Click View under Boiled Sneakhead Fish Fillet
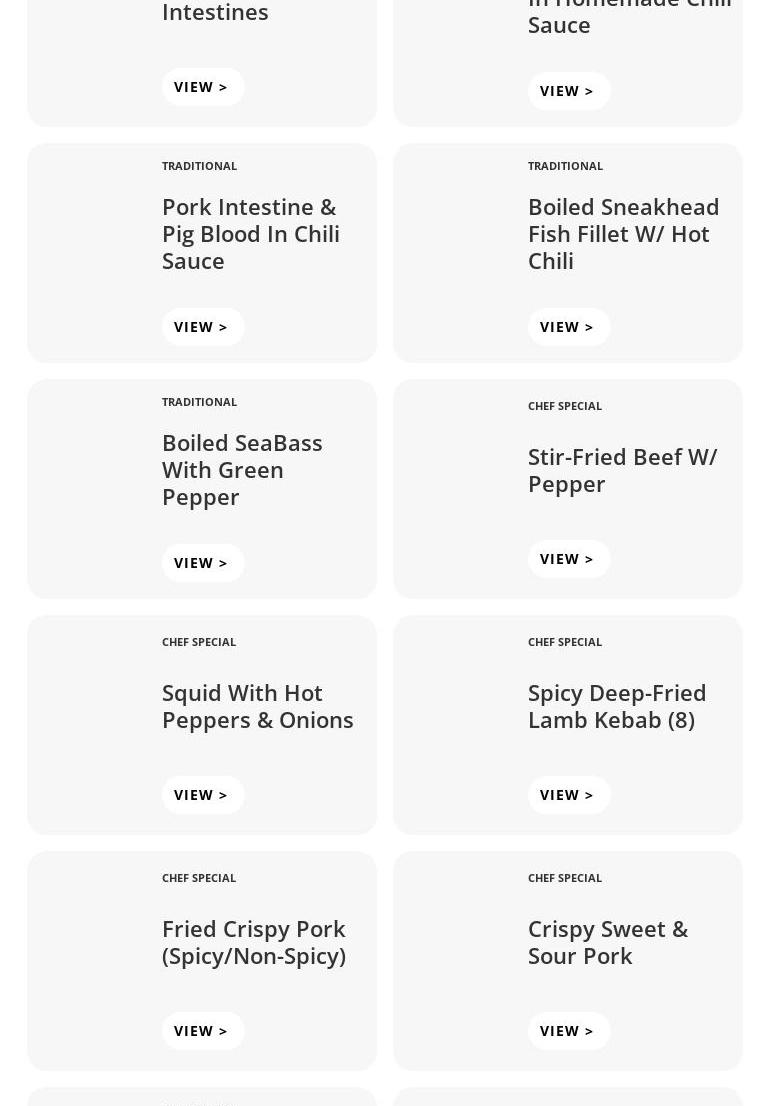Screen dimensions: 770x1106 tap(568, 327)
